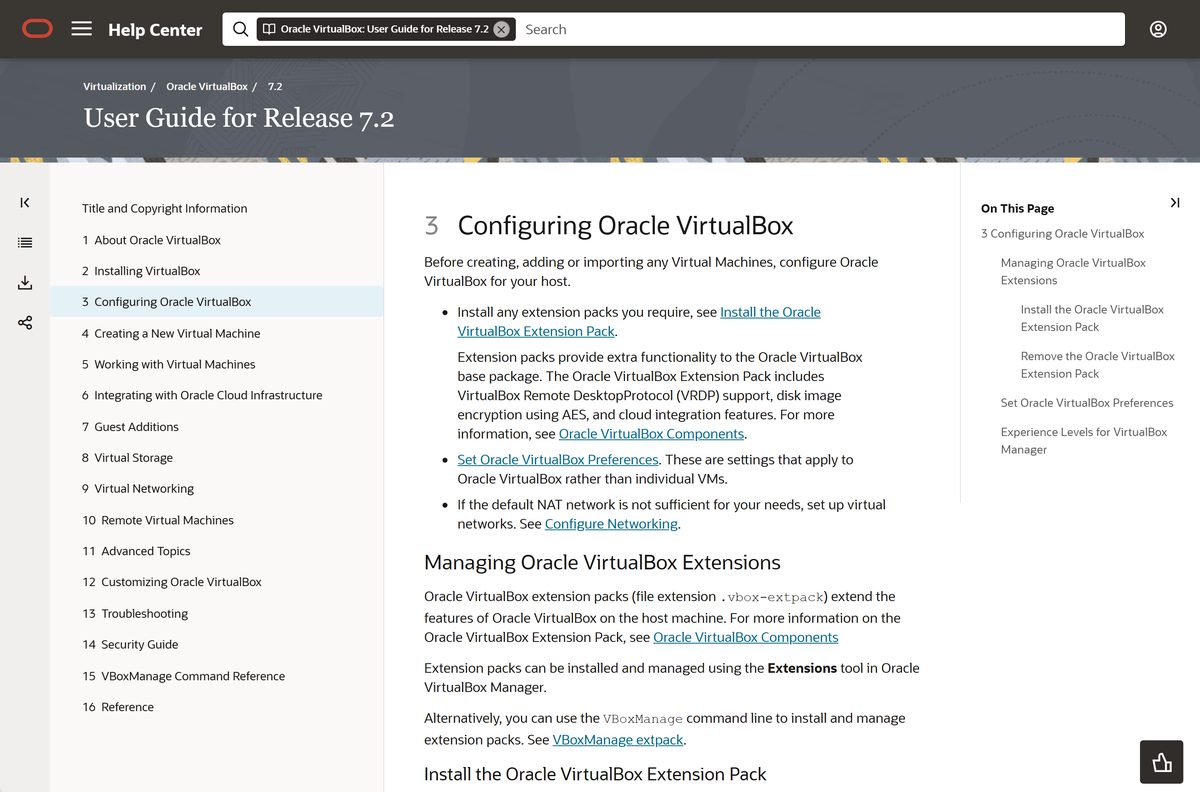Jump to Install the Extension Pack in On This Page
Viewport: 1200px width, 792px height.
pyautogui.click(x=1092, y=318)
